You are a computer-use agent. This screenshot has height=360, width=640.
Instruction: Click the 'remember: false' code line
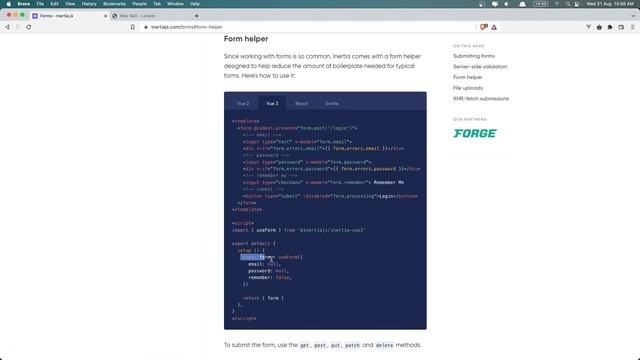[x=270, y=278]
